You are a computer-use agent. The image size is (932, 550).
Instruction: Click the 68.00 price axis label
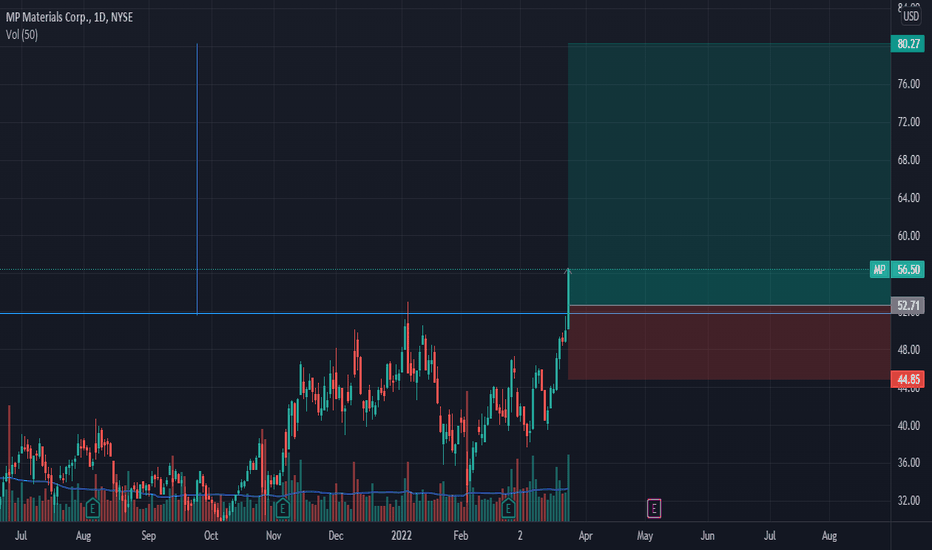(909, 160)
